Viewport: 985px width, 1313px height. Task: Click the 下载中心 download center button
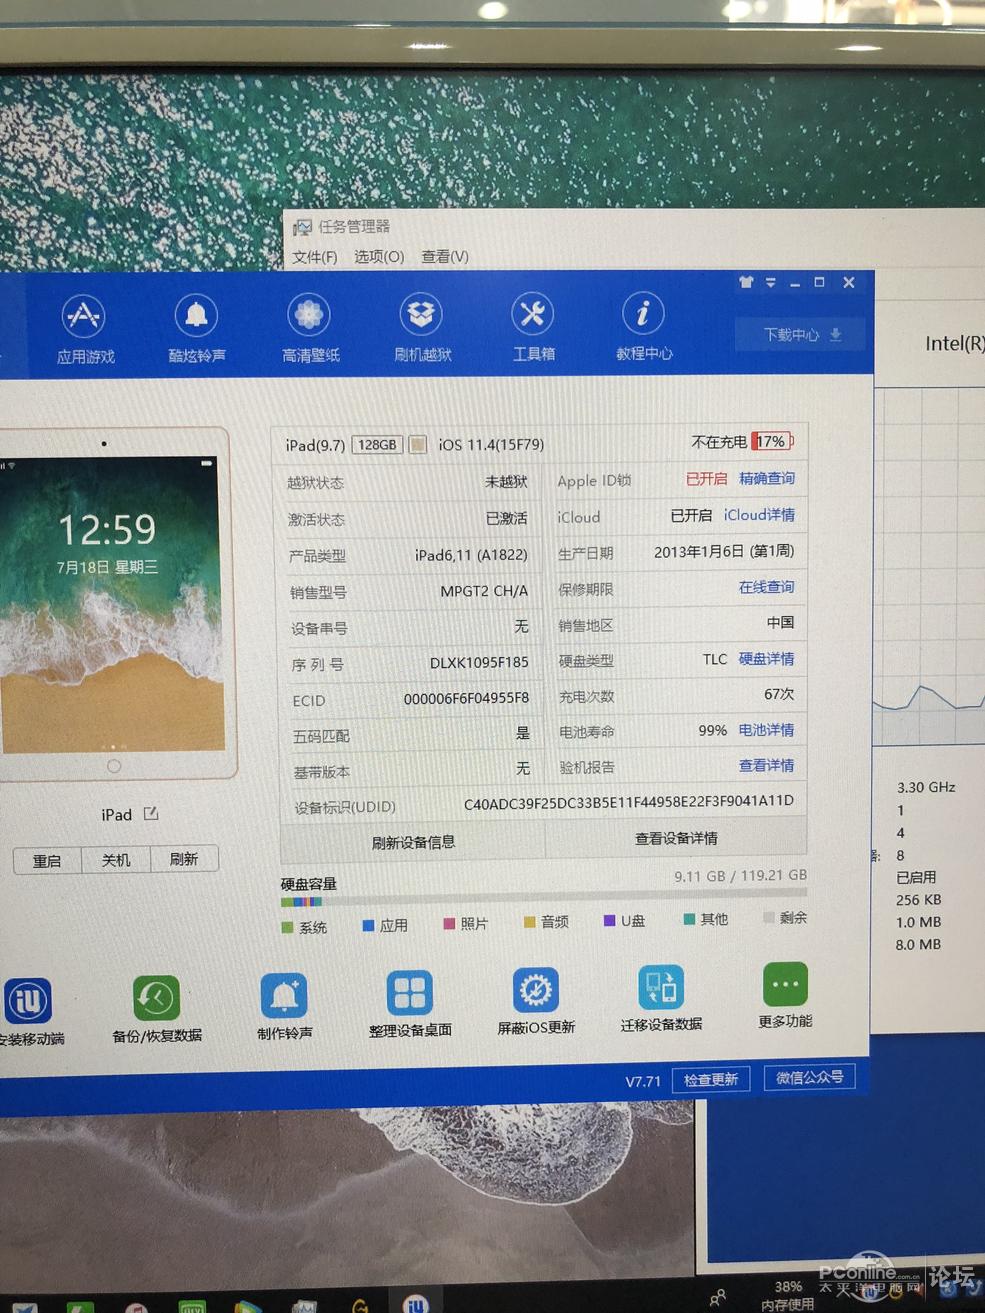coord(801,334)
